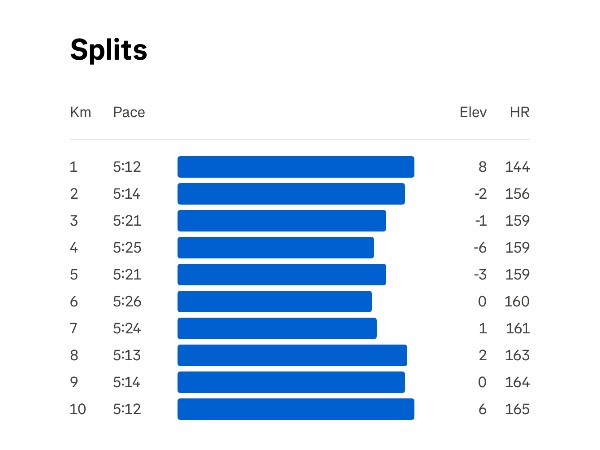Click the kilometer number 9 row label
600x450 pixels.
(74, 382)
